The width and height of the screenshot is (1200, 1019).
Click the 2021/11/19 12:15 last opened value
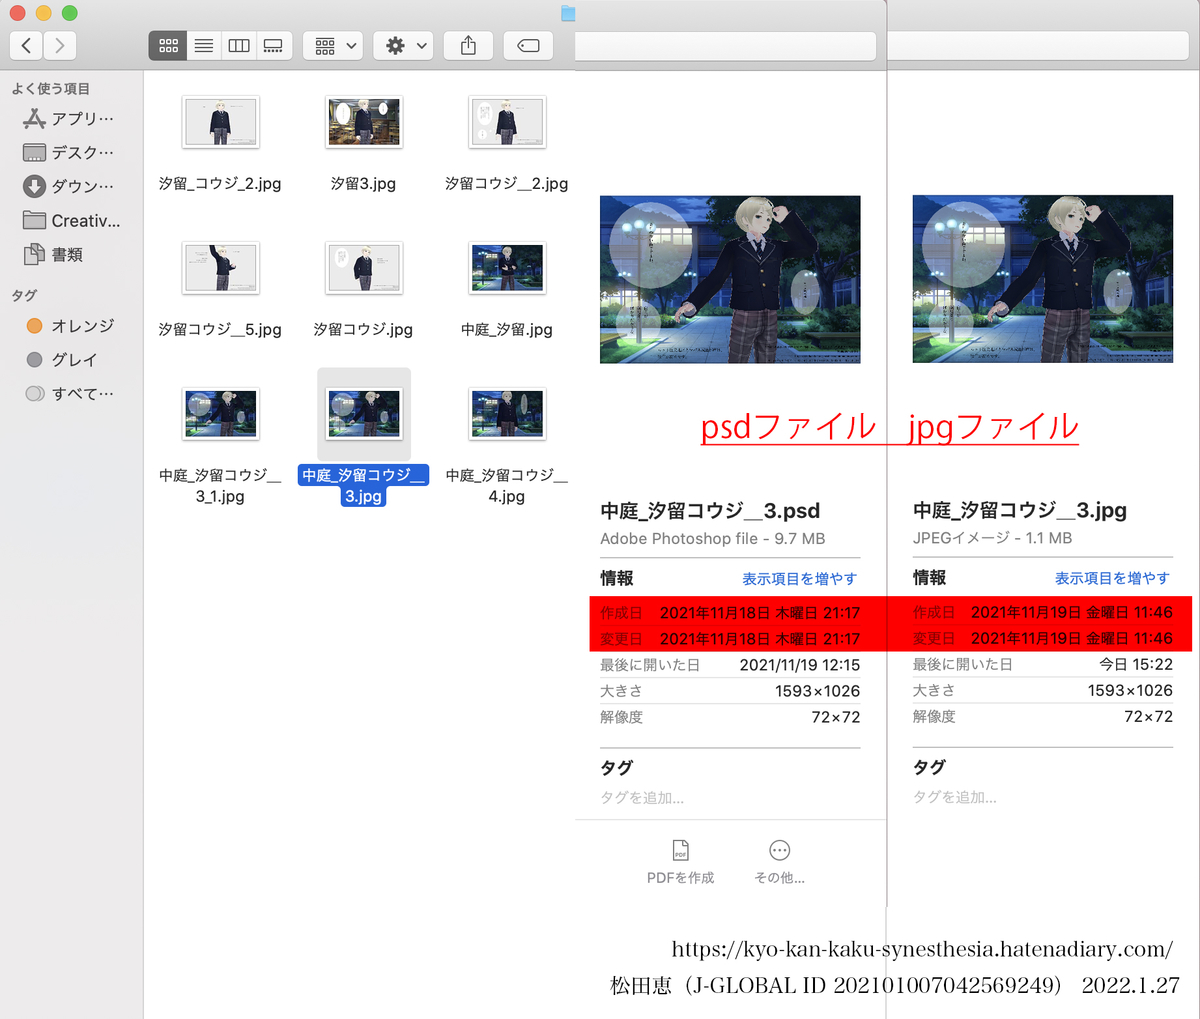[799, 665]
